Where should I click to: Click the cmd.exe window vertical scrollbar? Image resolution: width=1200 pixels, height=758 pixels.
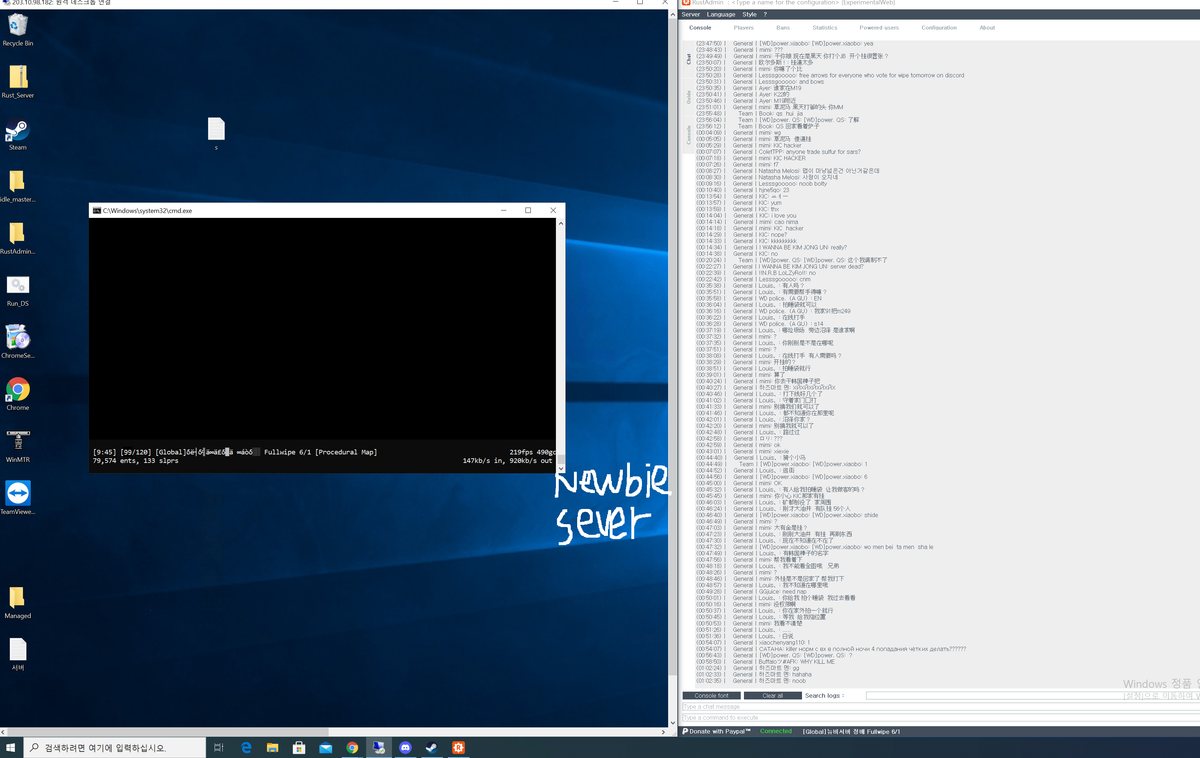click(x=560, y=345)
